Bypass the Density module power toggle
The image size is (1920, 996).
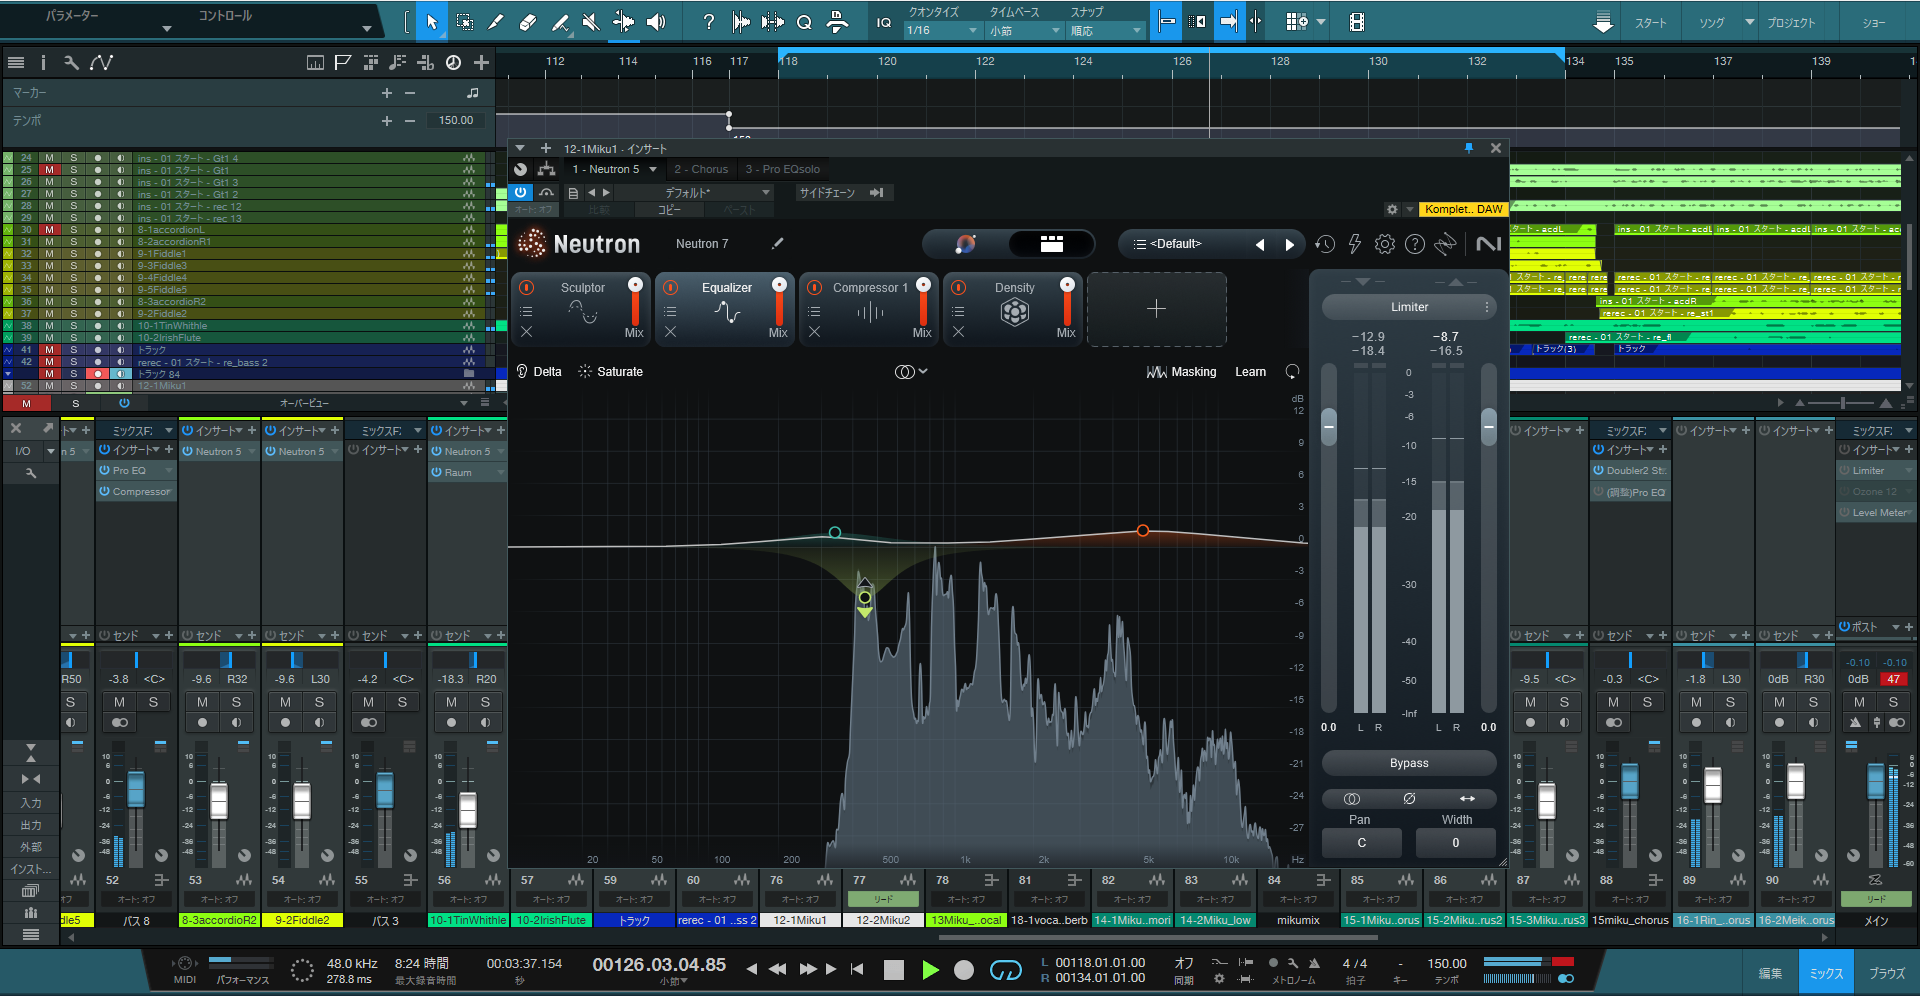click(959, 287)
